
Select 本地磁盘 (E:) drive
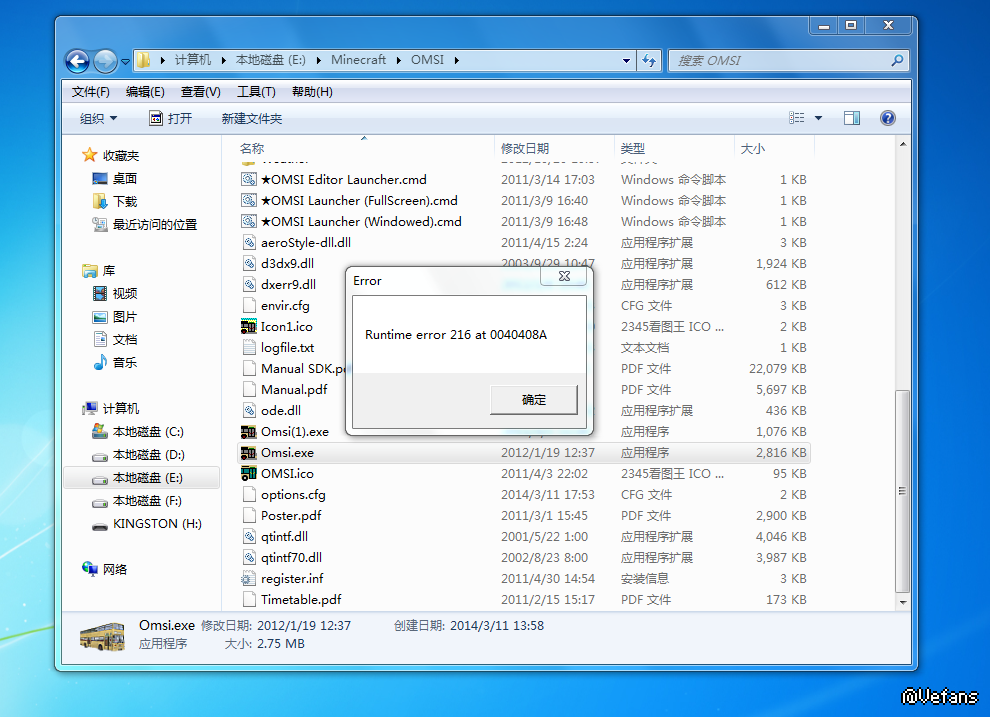pos(141,478)
